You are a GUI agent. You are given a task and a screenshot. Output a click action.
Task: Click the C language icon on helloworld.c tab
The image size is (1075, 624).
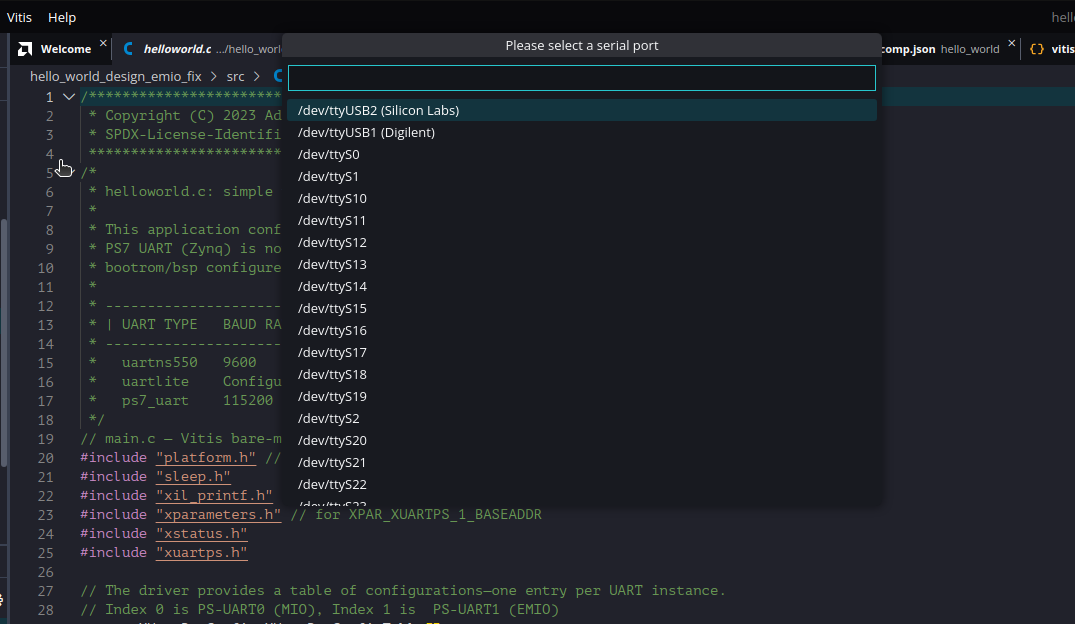pos(126,47)
